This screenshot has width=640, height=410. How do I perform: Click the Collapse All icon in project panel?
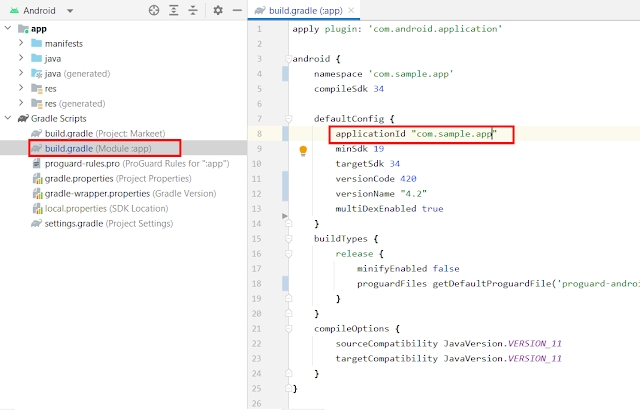192,10
